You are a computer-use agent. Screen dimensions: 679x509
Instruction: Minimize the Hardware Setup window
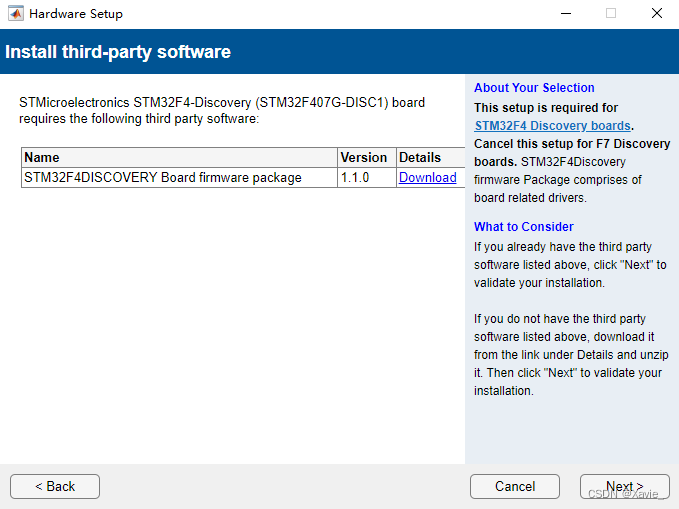click(x=566, y=13)
